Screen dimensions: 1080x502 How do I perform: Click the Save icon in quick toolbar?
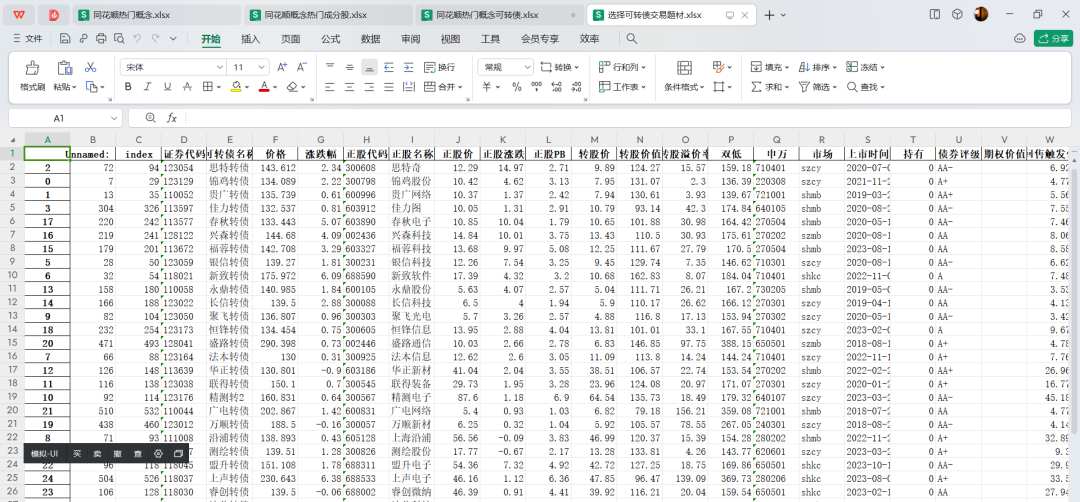point(65,39)
